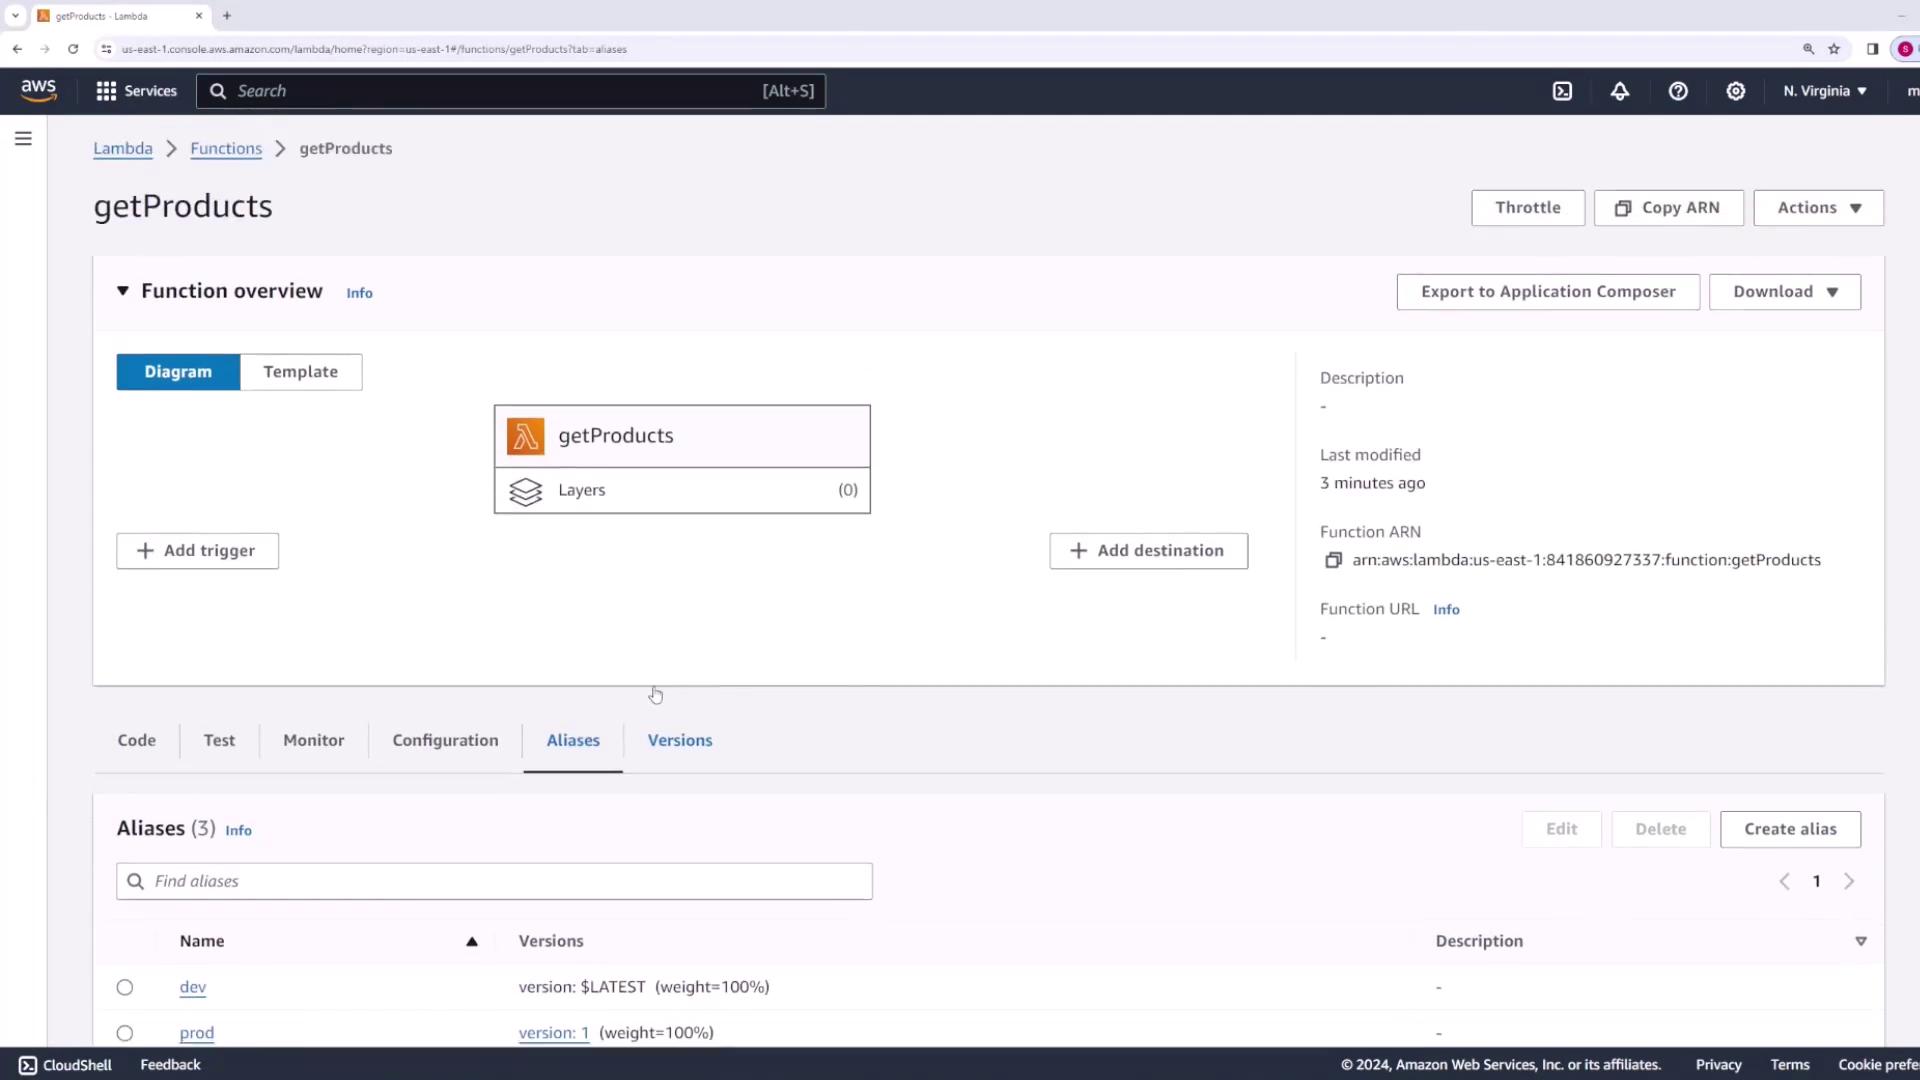Image resolution: width=1920 pixels, height=1080 pixels.
Task: Open the Terms footer link
Action: click(1790, 1065)
